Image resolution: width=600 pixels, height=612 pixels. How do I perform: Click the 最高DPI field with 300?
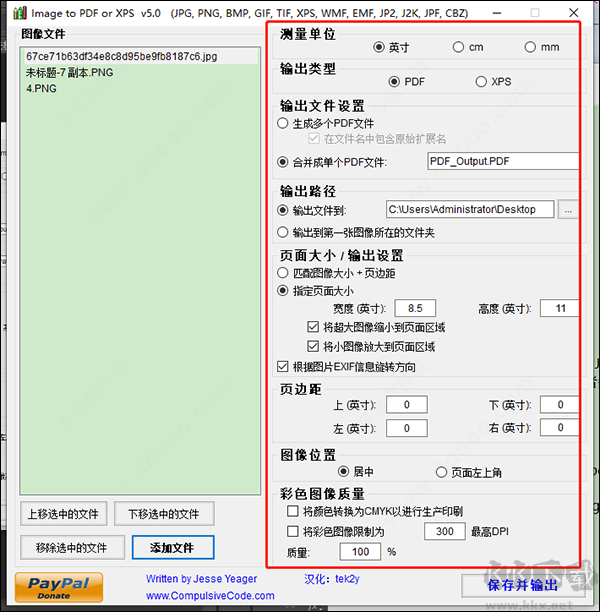[x=445, y=531]
